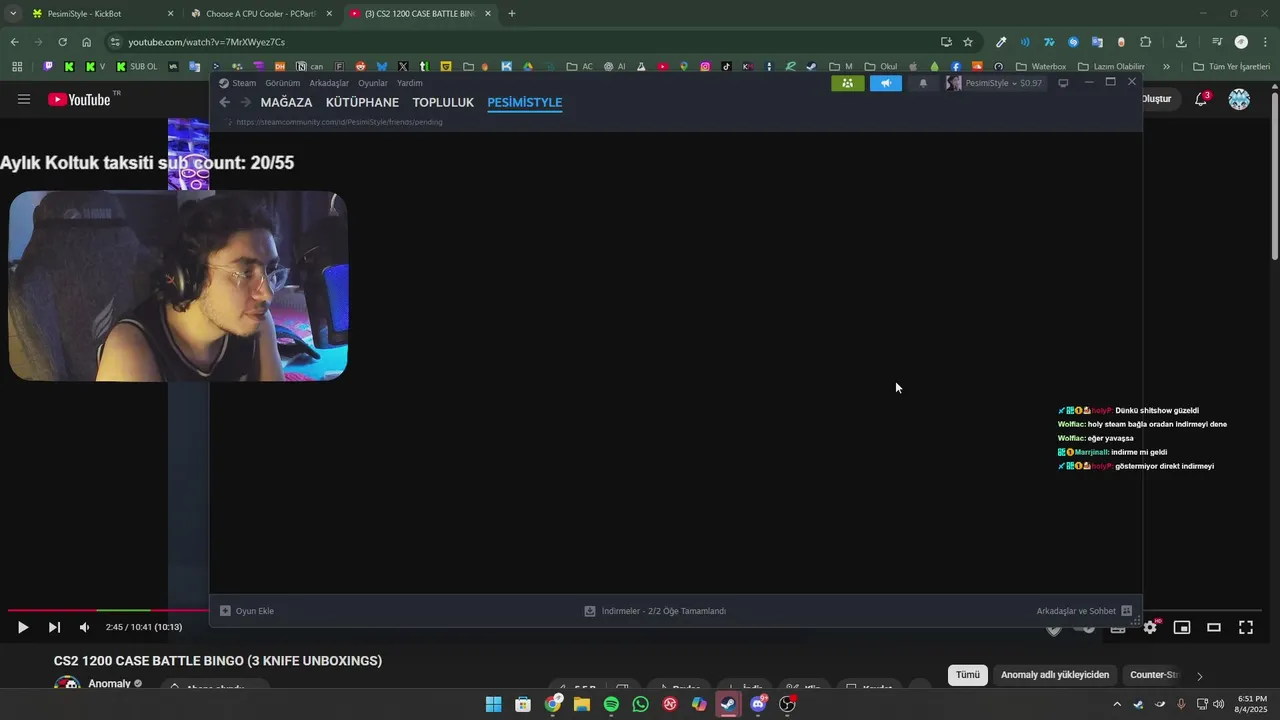Screen dimensions: 1280x720
Task: Click the Oyun Ekle plus icon in Steam
Action: [x=225, y=611]
